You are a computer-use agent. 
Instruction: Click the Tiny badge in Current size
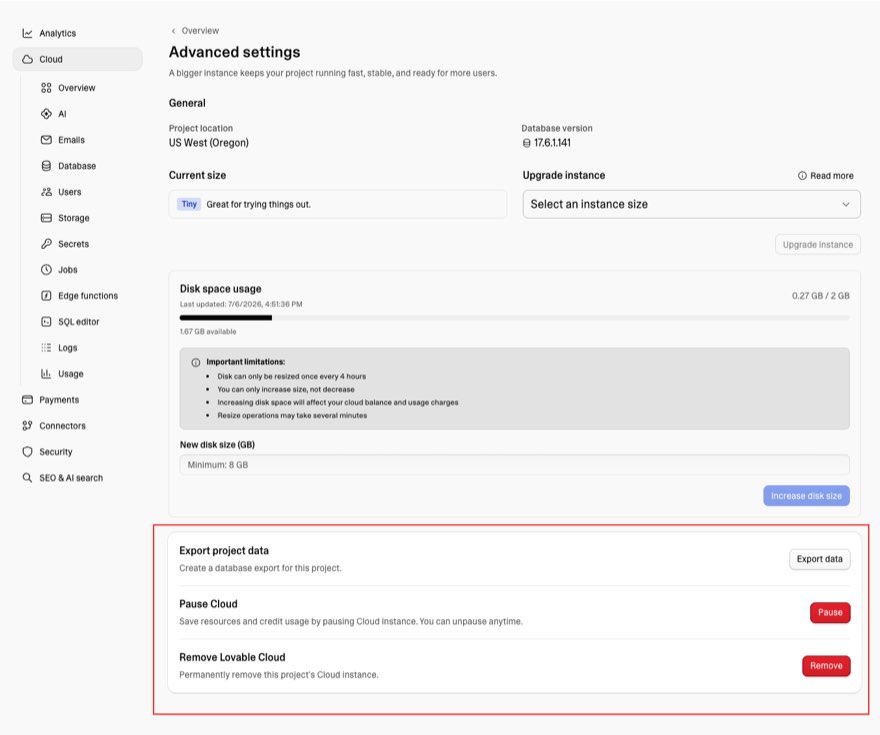(189, 204)
